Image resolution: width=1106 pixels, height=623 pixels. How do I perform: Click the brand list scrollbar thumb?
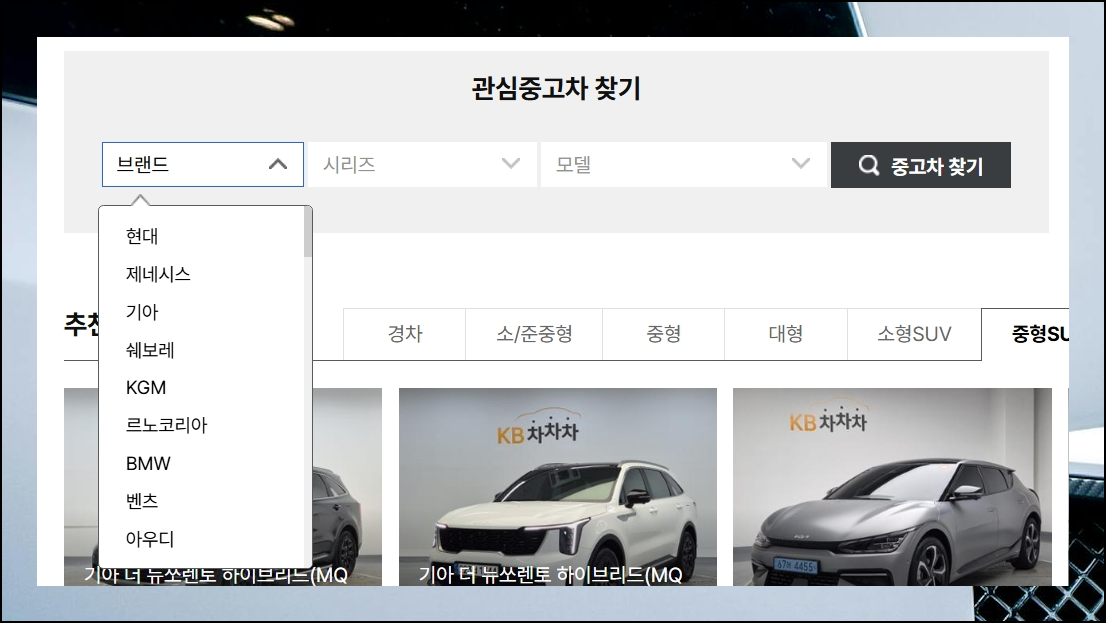(x=308, y=232)
